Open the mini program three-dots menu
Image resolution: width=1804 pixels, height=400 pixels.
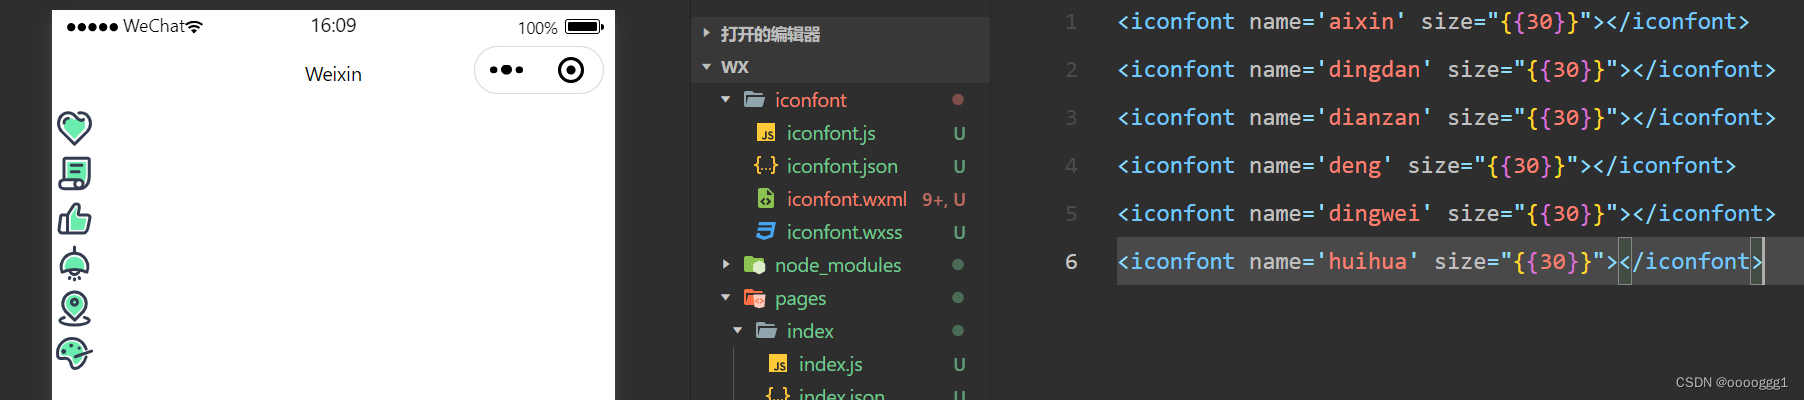click(506, 70)
